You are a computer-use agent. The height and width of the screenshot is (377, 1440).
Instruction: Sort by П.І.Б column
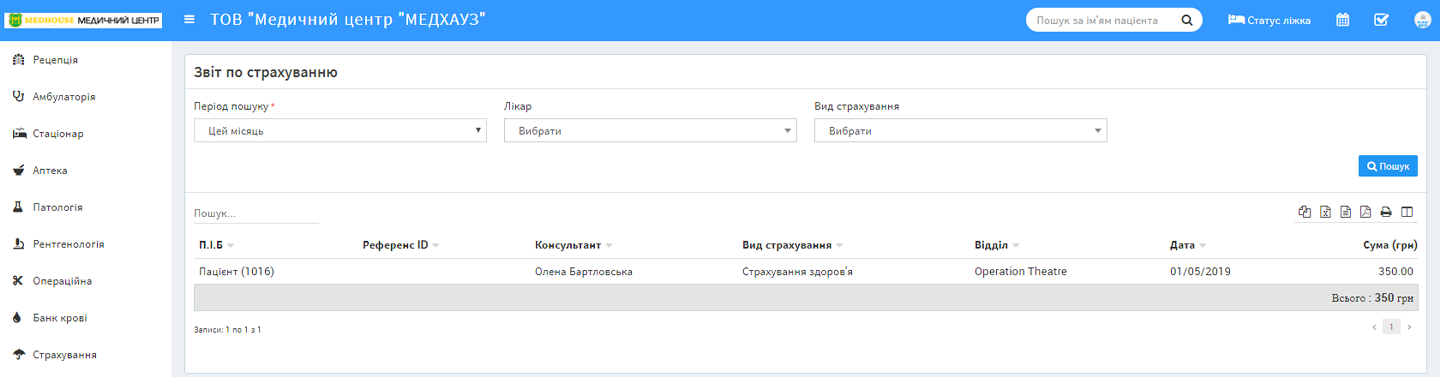click(216, 245)
